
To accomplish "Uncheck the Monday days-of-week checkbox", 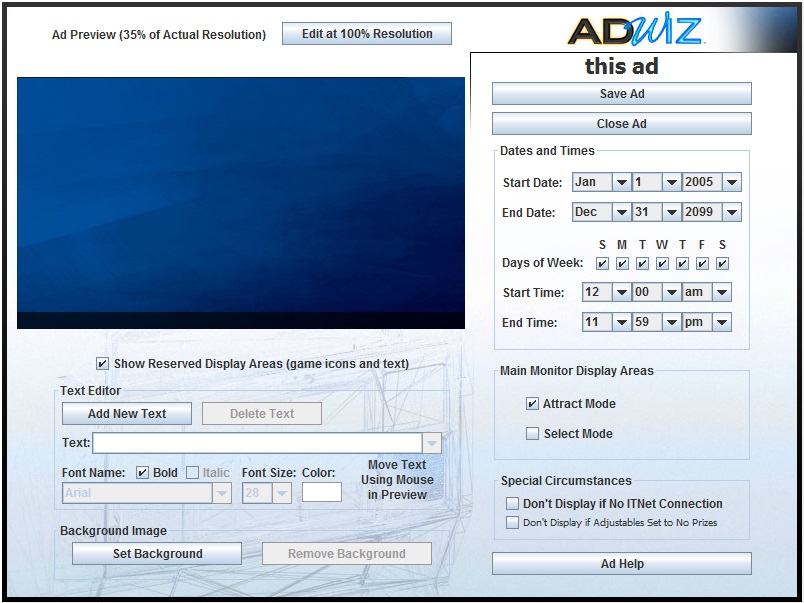I will pyautogui.click(x=622, y=264).
